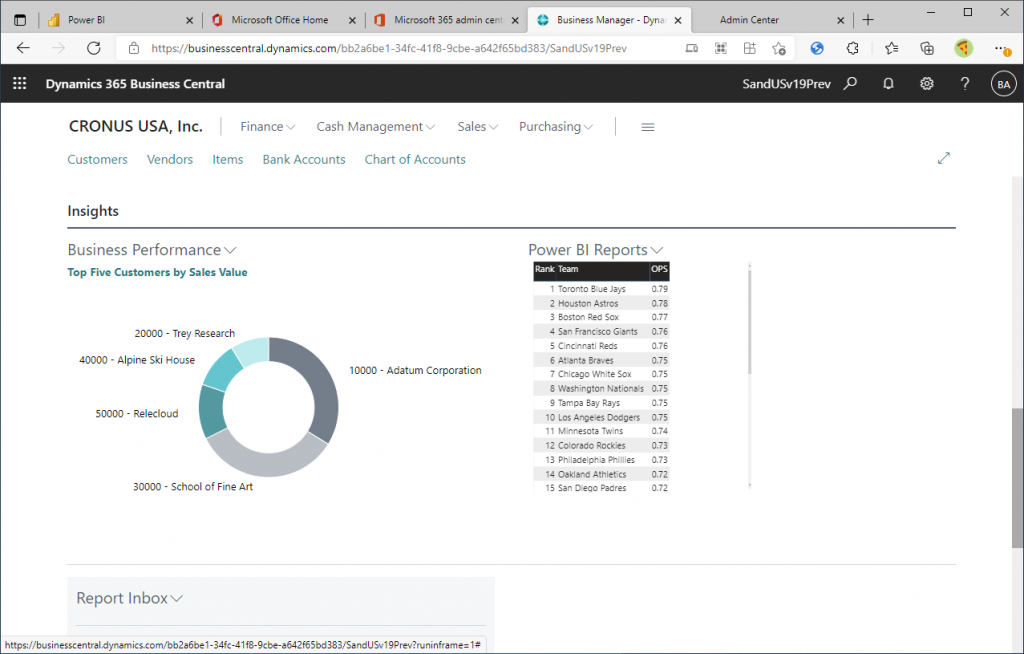The height and width of the screenshot is (654, 1024).
Task: Click the CRONUS USA, Inc. company name
Action: (x=136, y=126)
